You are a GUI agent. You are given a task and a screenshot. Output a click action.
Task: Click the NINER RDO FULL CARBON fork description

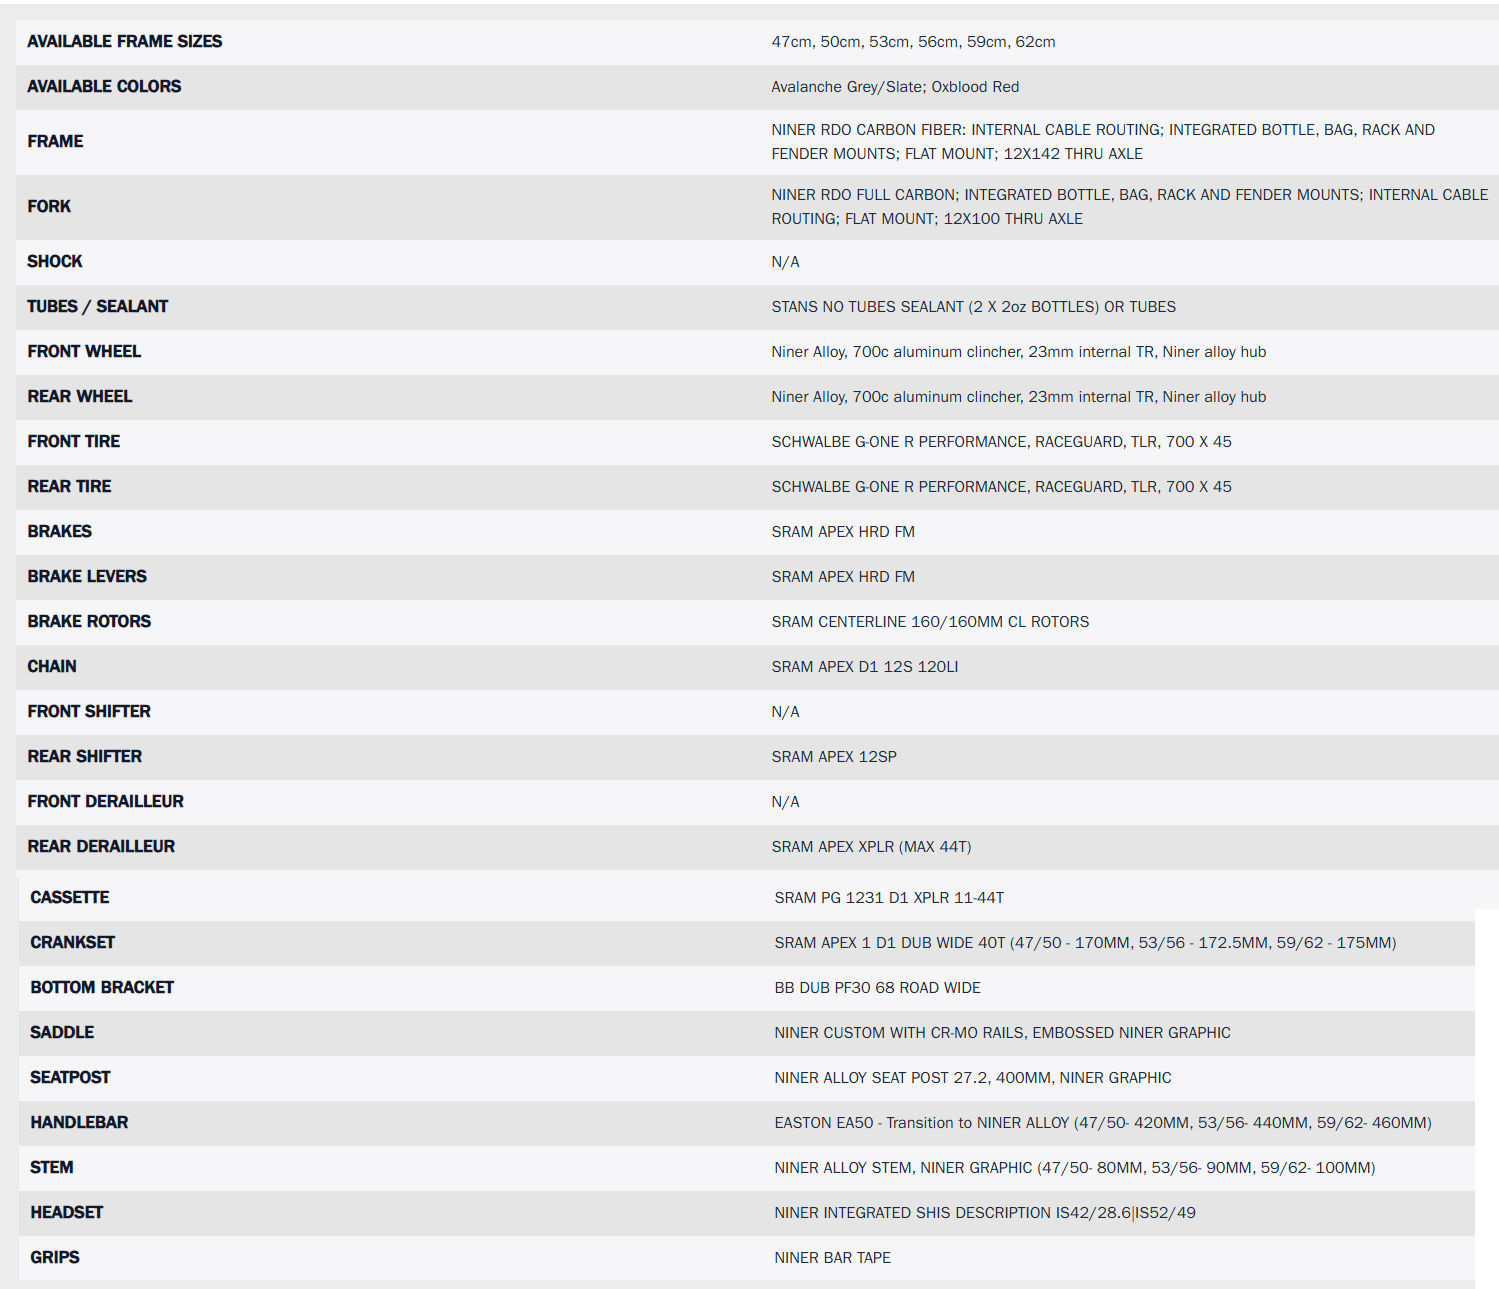point(1129,206)
